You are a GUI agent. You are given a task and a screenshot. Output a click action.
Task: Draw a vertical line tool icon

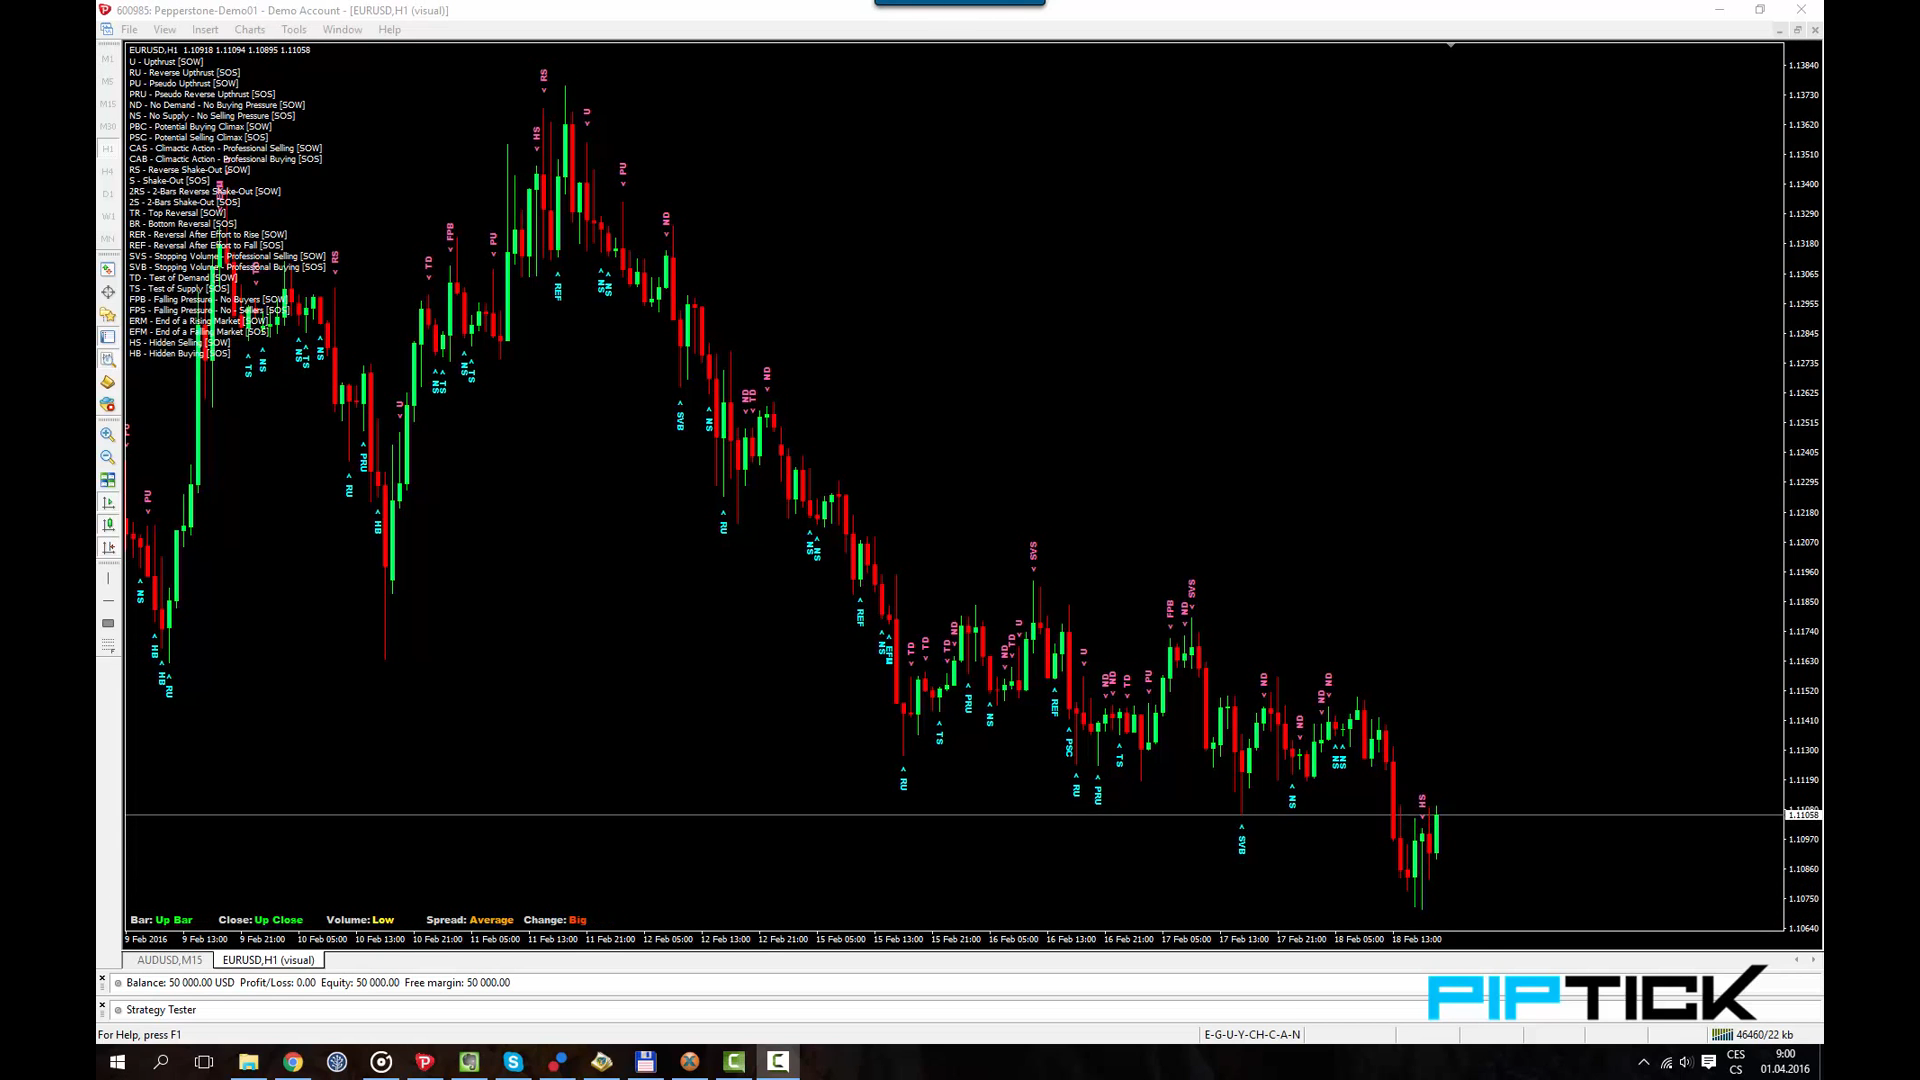[108, 578]
